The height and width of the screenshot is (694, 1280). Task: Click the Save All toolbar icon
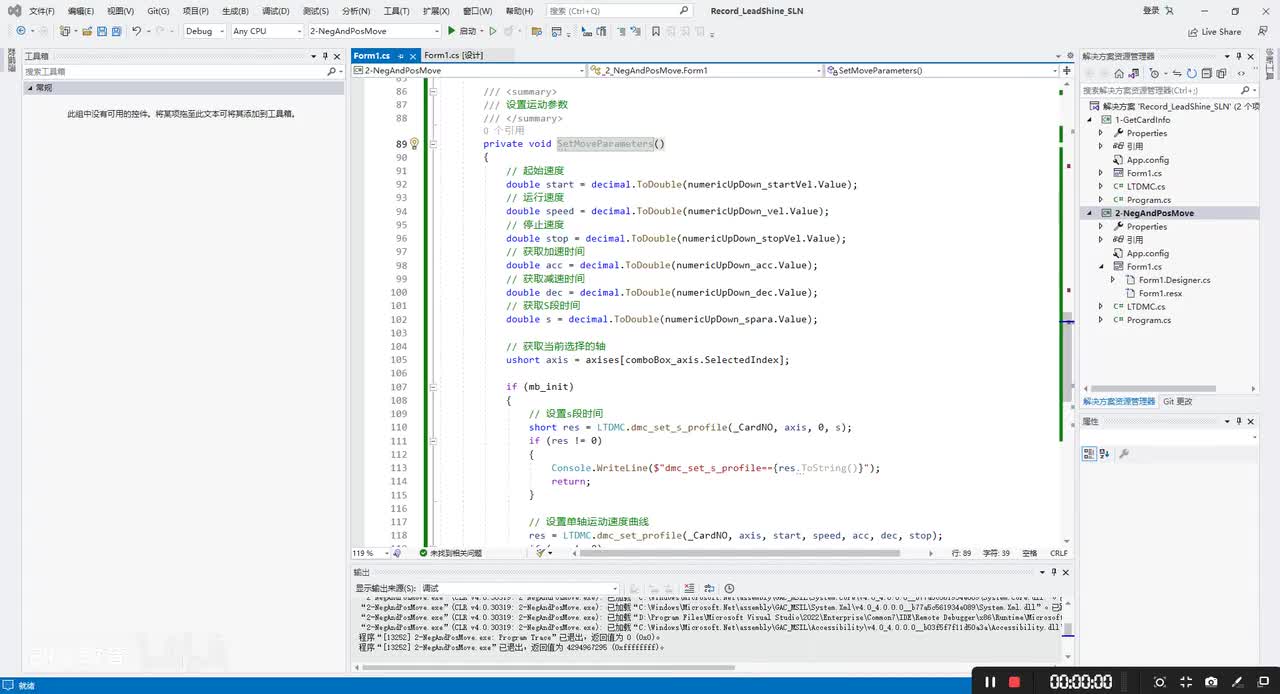tap(117, 31)
